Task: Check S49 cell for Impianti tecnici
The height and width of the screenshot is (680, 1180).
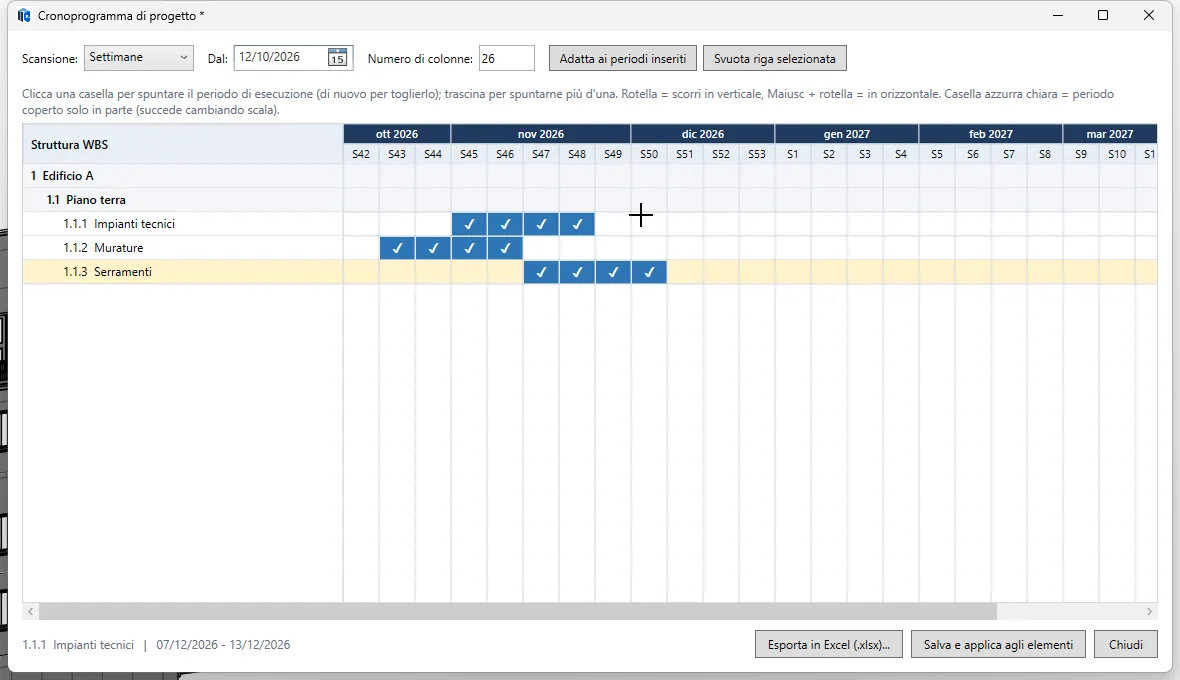Action: [613, 224]
